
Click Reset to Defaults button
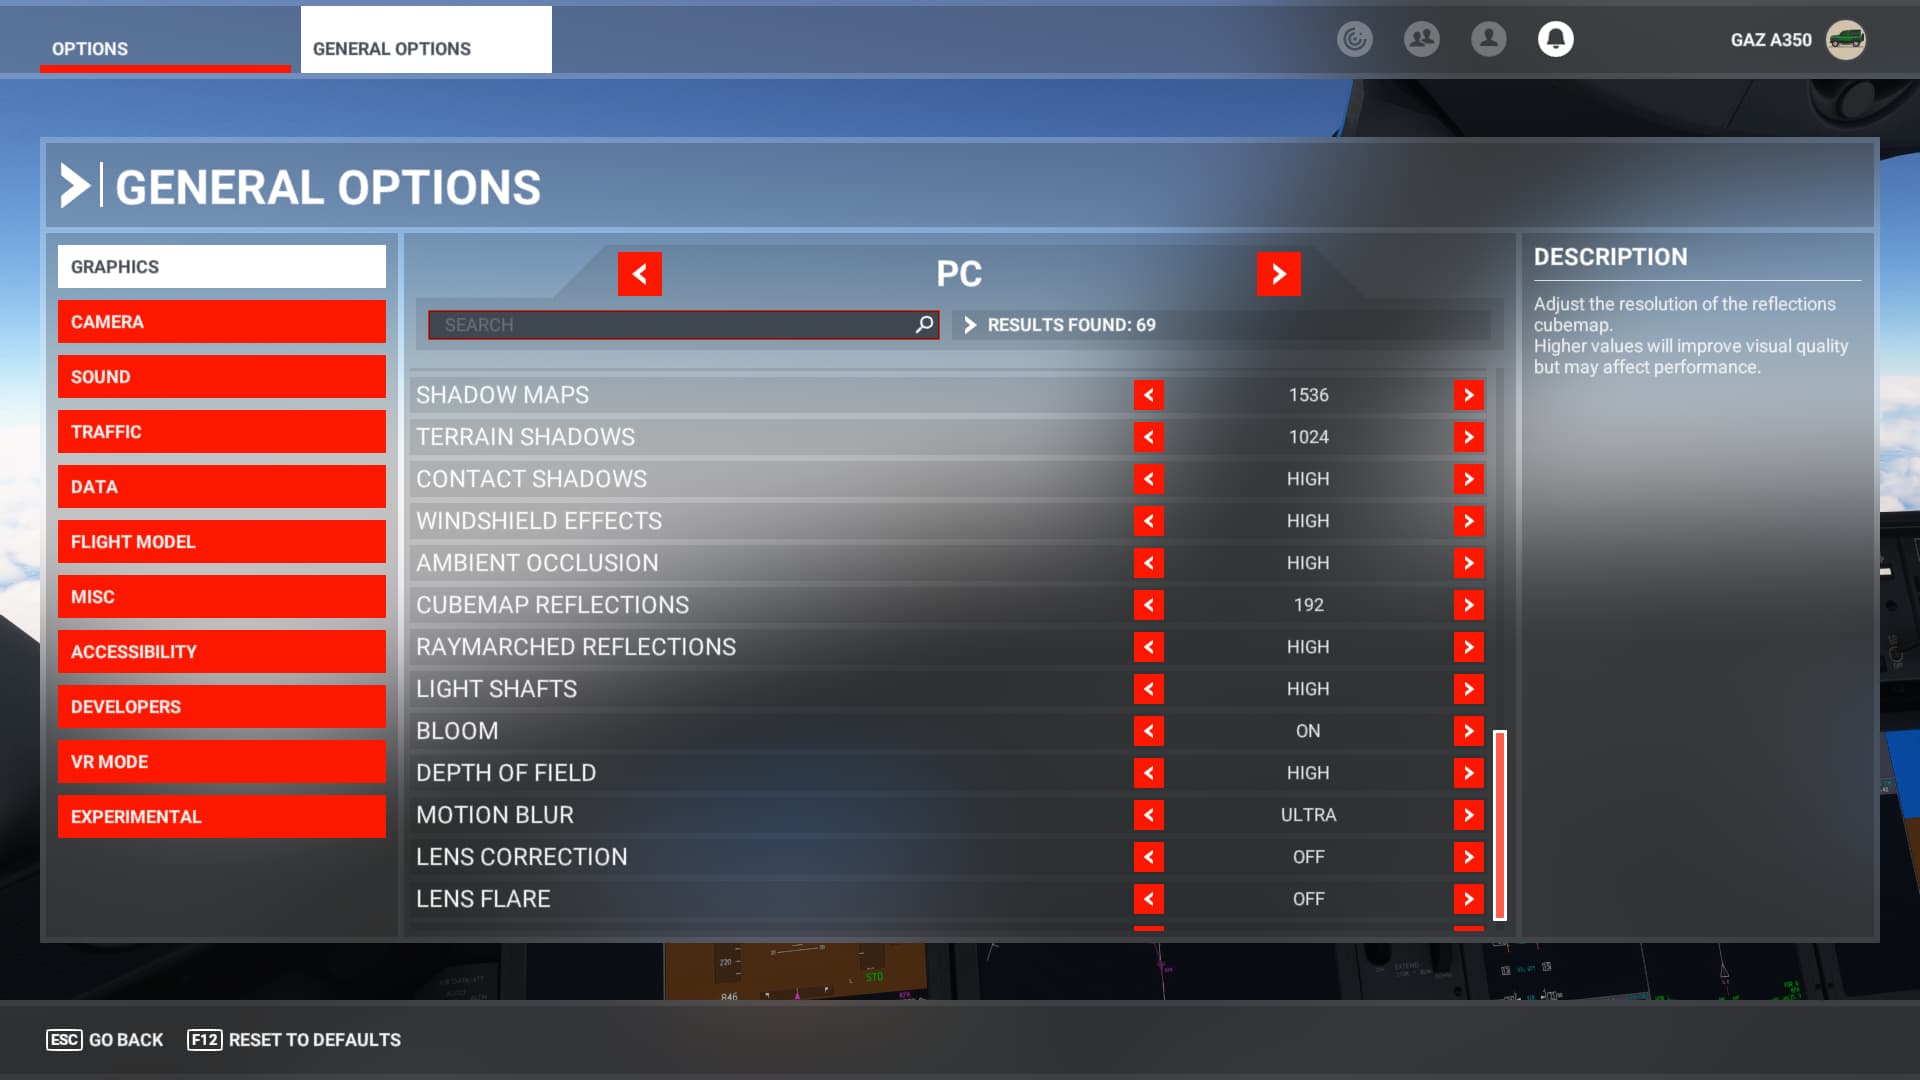(x=294, y=1040)
